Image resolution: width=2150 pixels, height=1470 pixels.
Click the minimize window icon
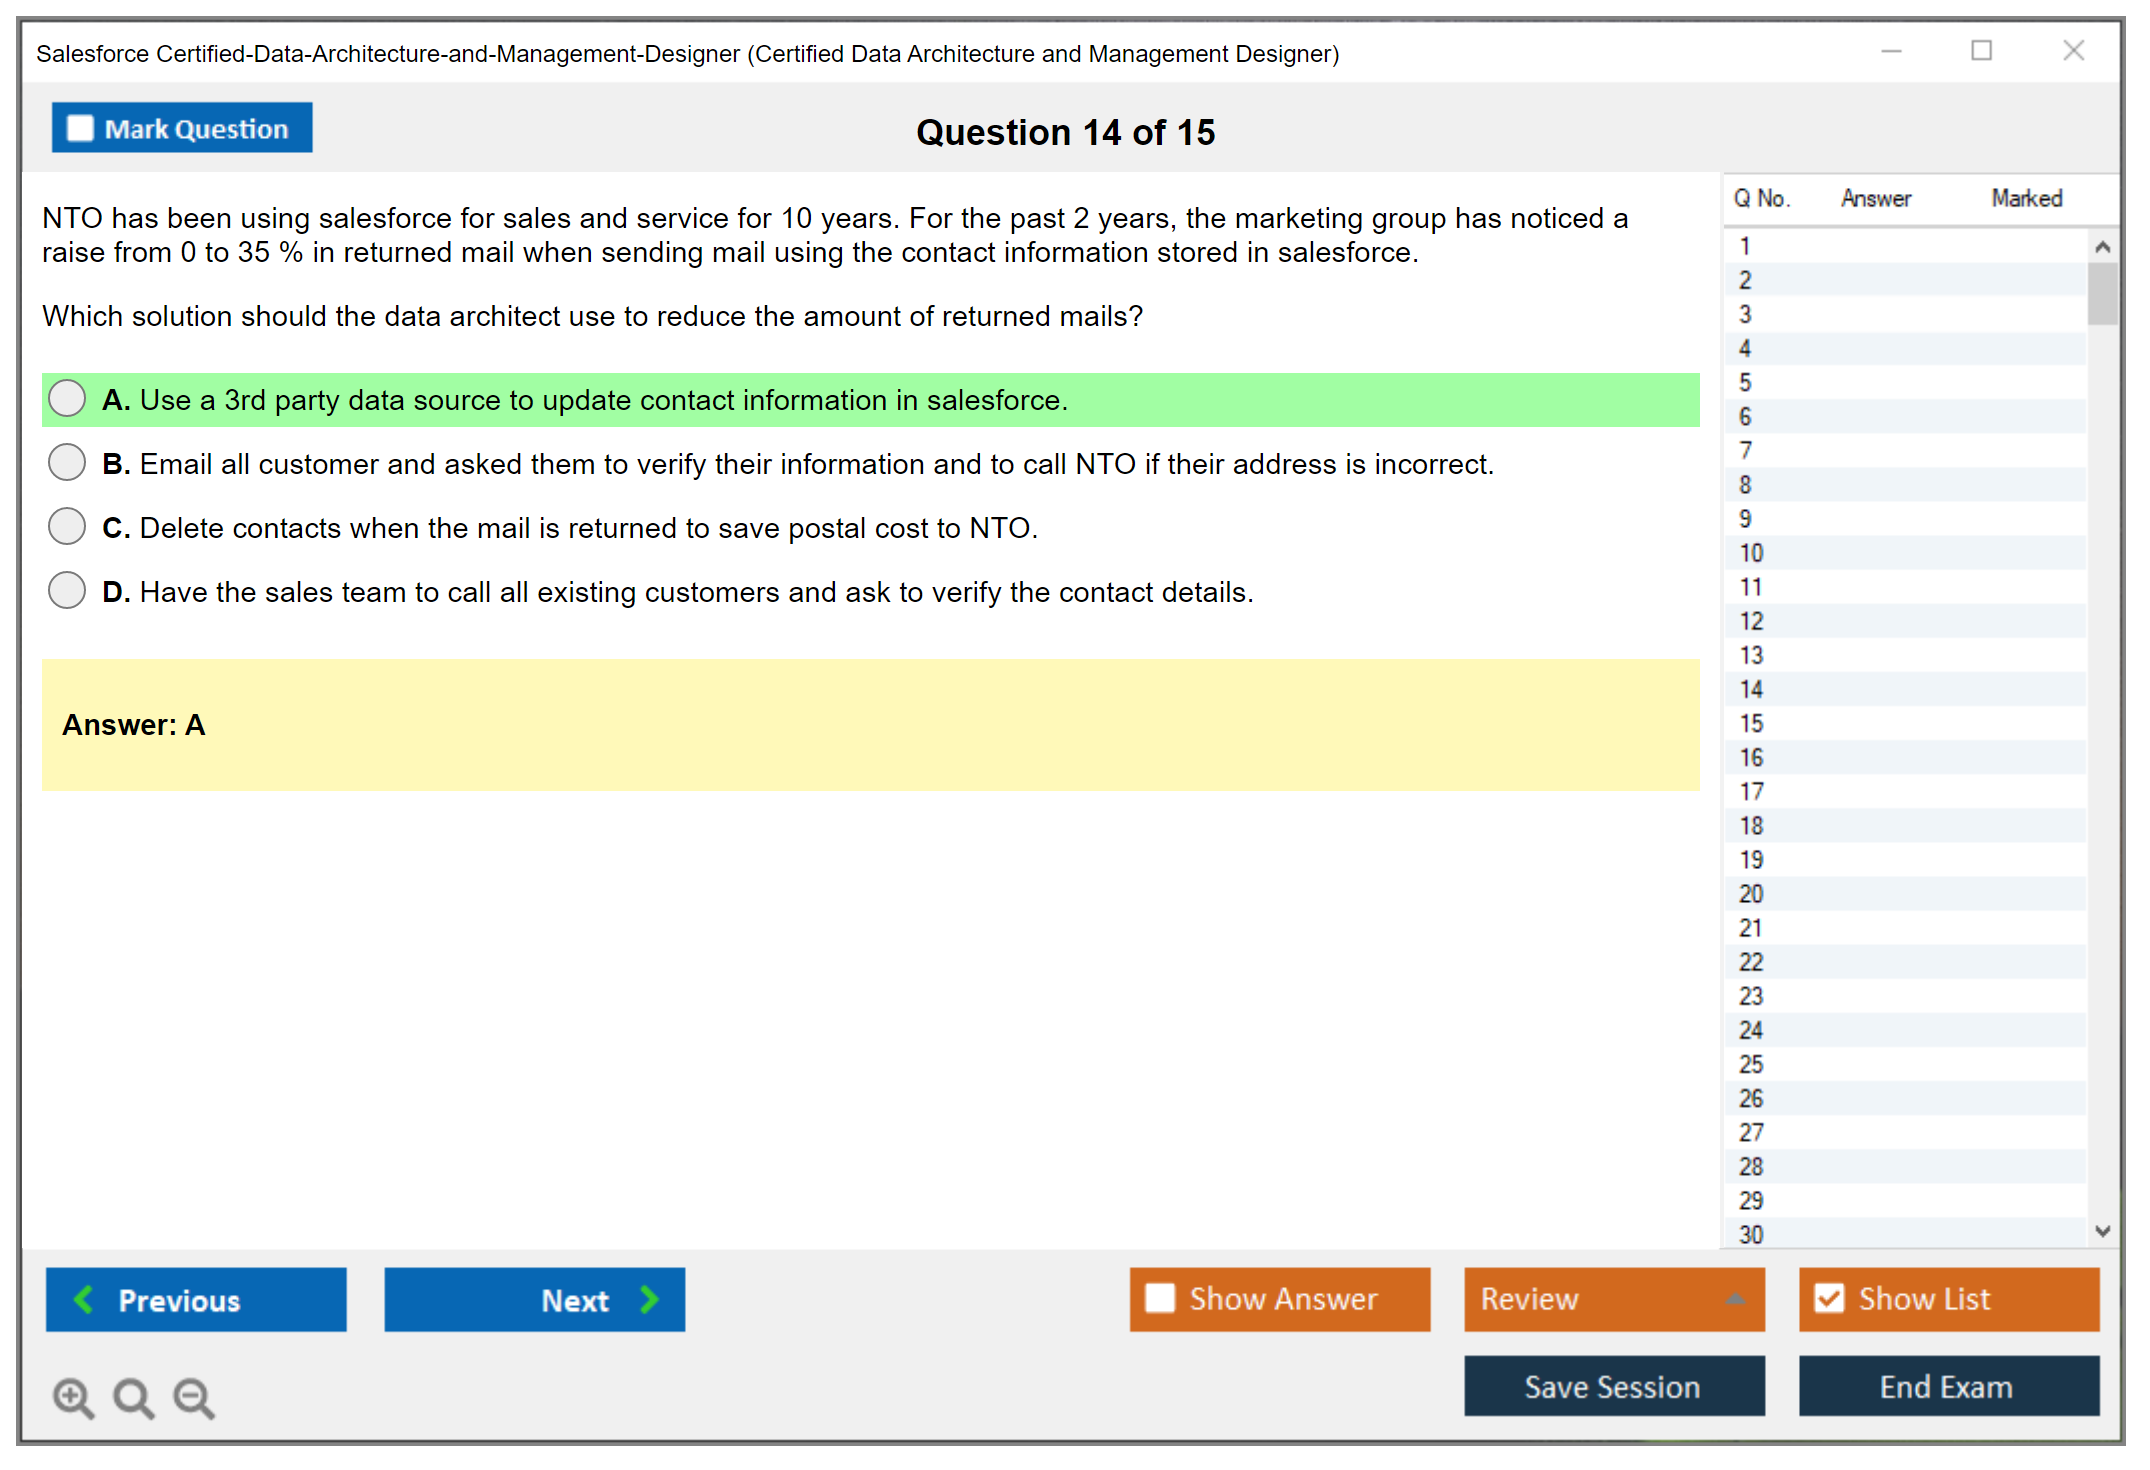pos(1891,51)
